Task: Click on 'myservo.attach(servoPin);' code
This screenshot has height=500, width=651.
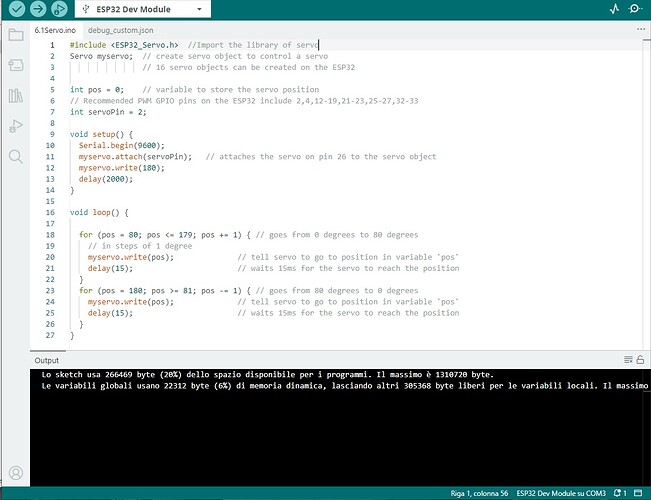Action: tap(135, 157)
